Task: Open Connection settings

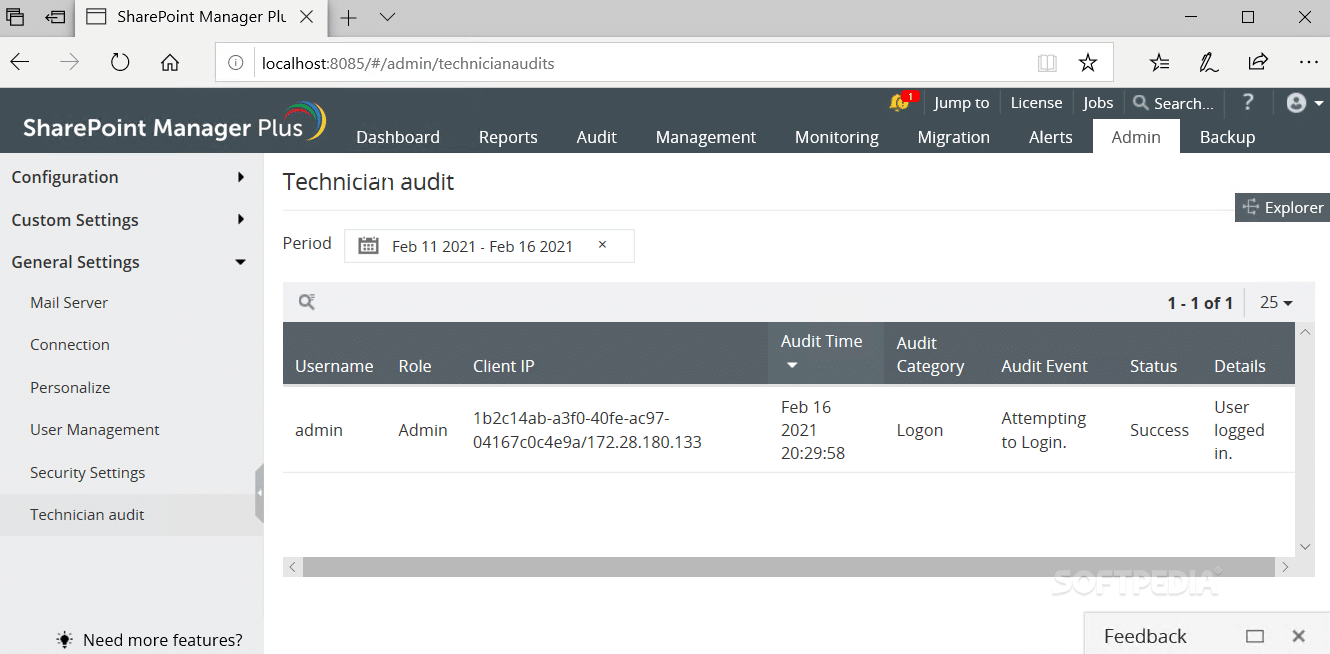Action: 70,344
